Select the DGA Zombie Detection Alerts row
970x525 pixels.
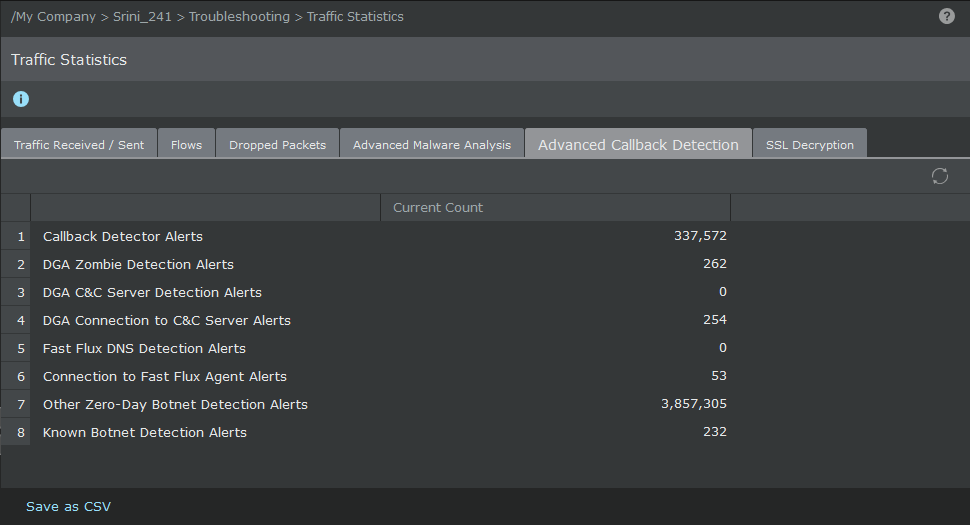[x=485, y=264]
